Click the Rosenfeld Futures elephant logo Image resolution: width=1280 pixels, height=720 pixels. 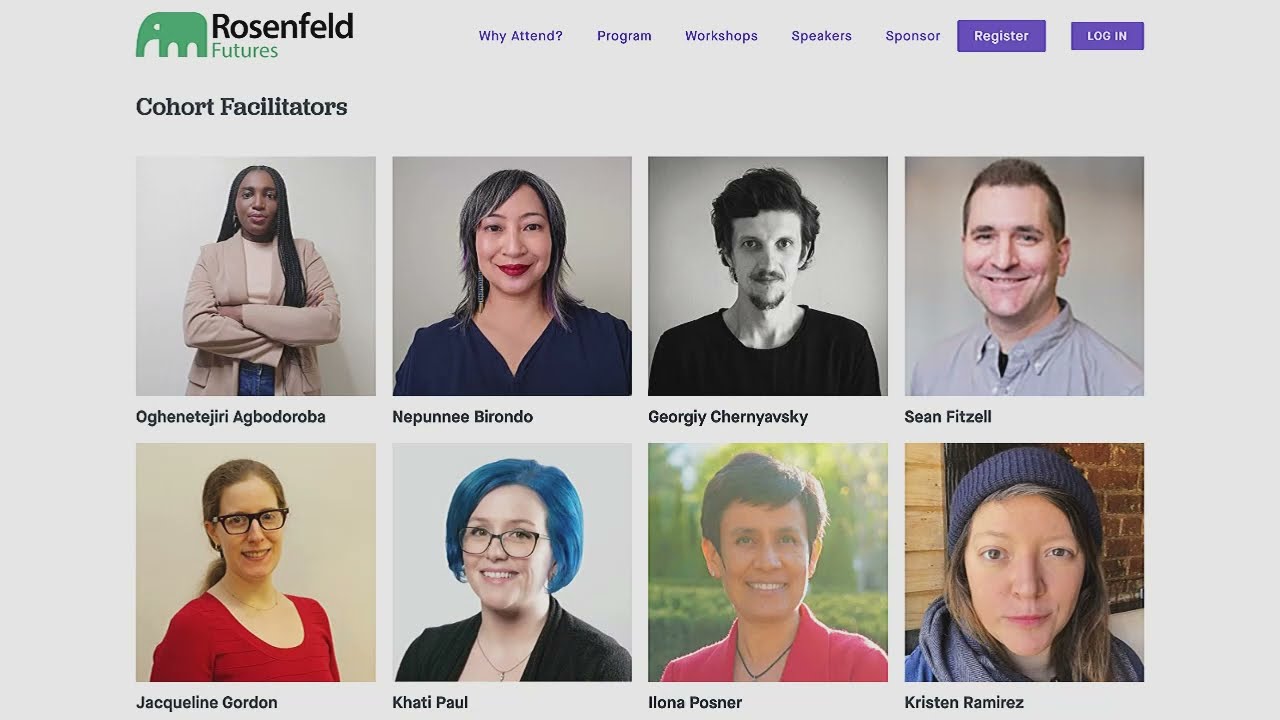[x=245, y=35]
